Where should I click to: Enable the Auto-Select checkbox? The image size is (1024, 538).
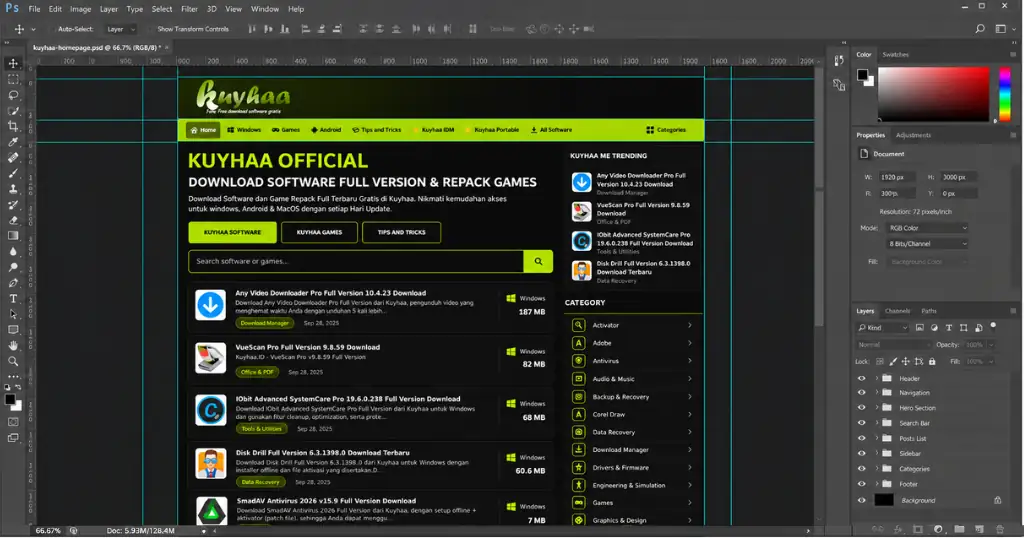pos(50,29)
